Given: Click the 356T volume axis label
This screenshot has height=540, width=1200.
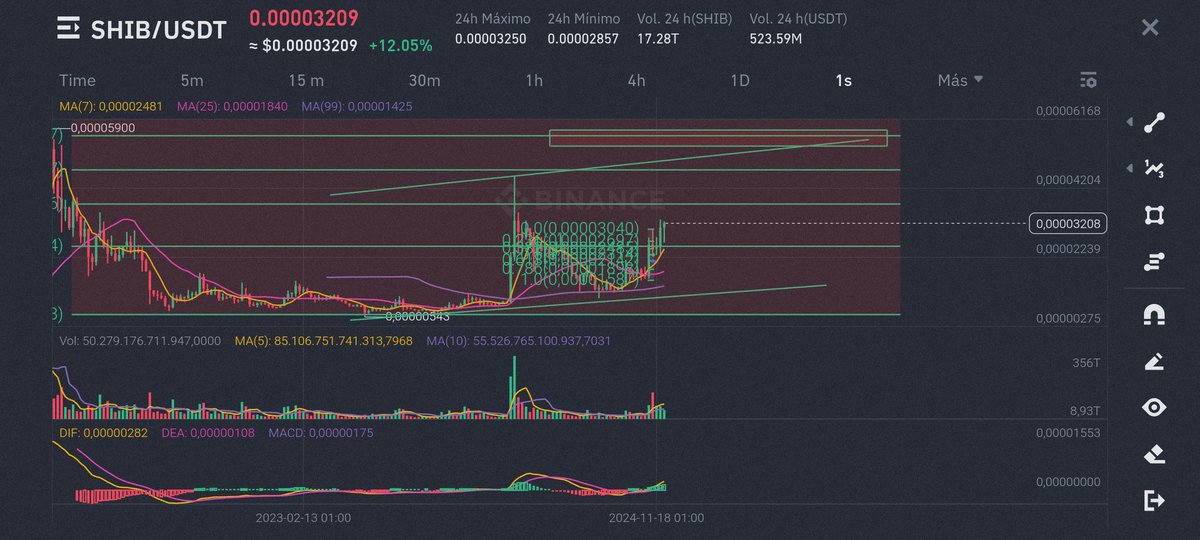Looking at the screenshot, I should point(1084,364).
